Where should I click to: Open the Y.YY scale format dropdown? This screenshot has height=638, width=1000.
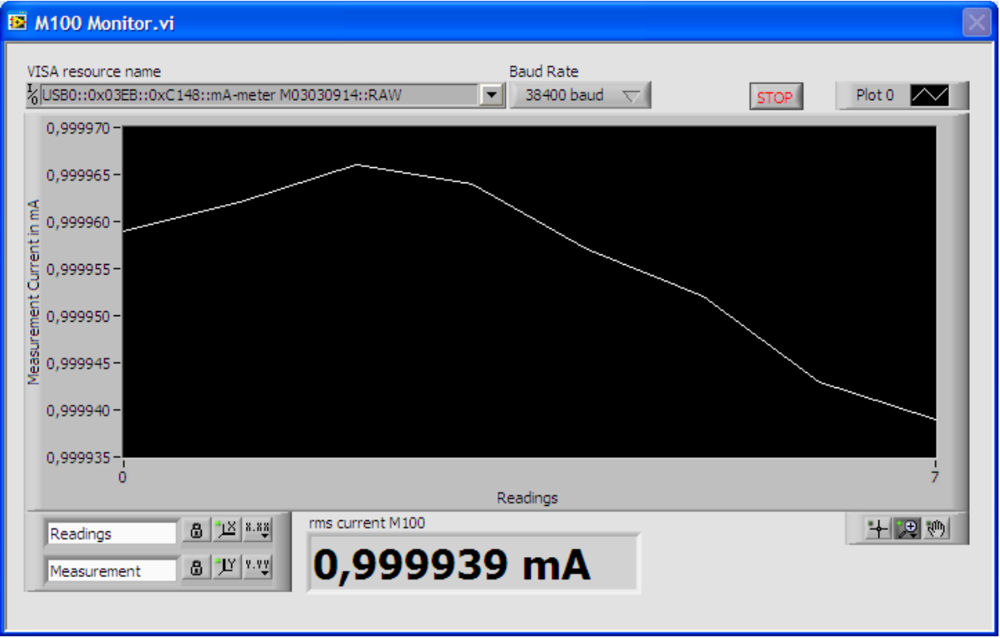pos(256,569)
